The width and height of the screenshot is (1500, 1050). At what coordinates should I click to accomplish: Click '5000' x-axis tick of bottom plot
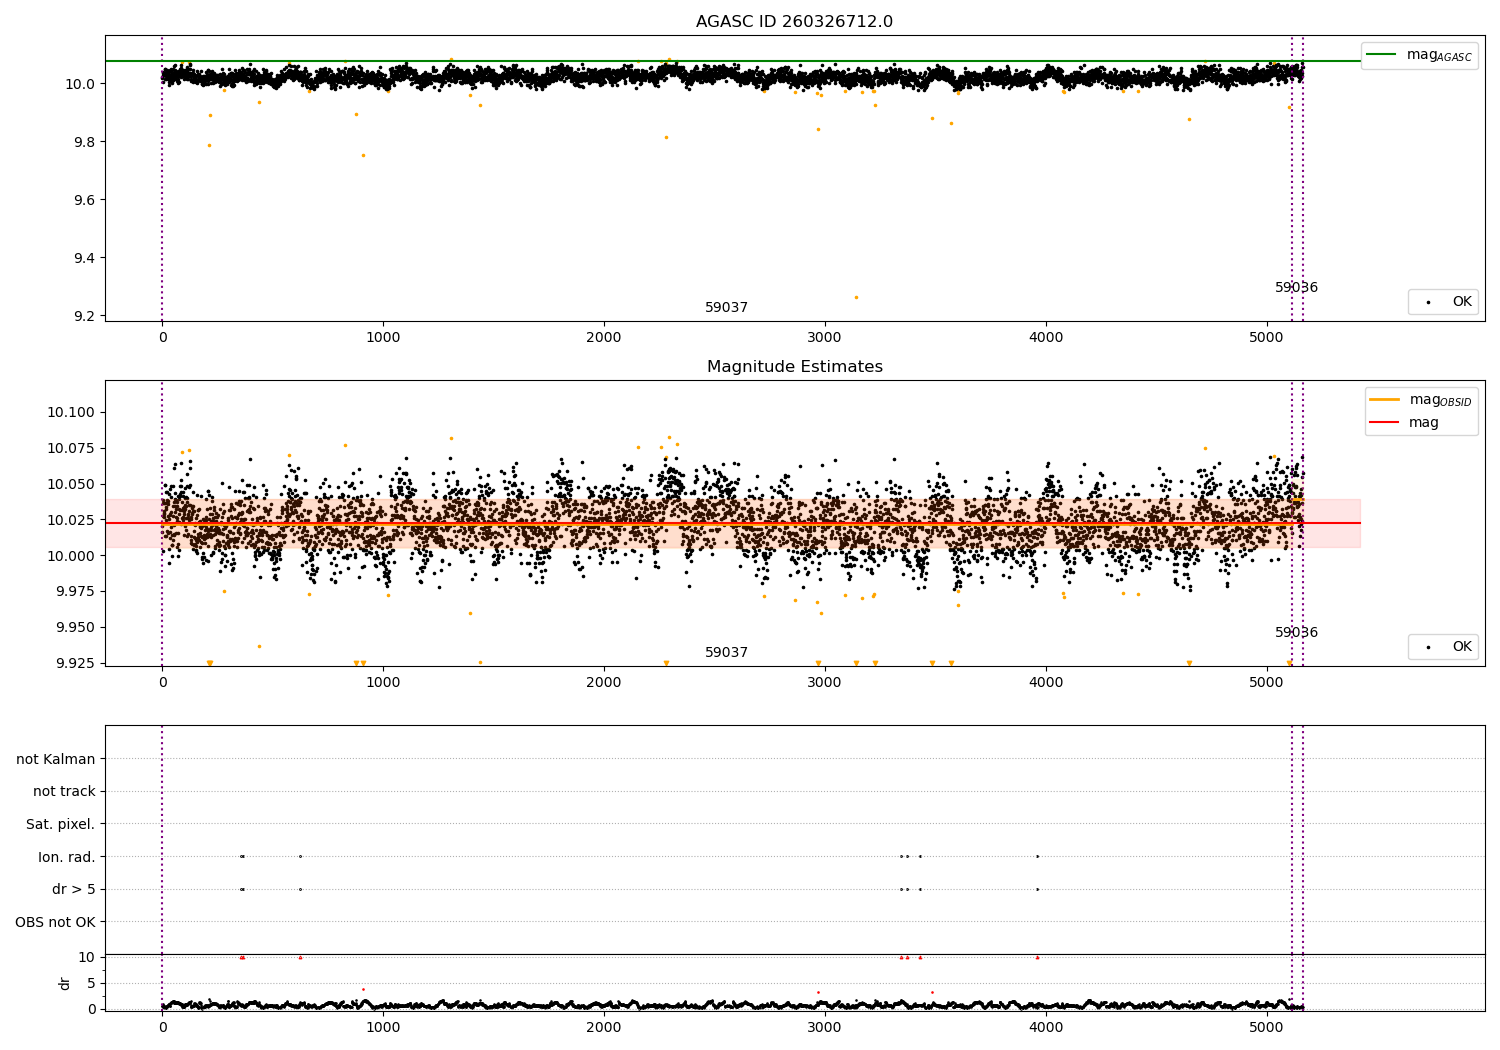click(1267, 1028)
